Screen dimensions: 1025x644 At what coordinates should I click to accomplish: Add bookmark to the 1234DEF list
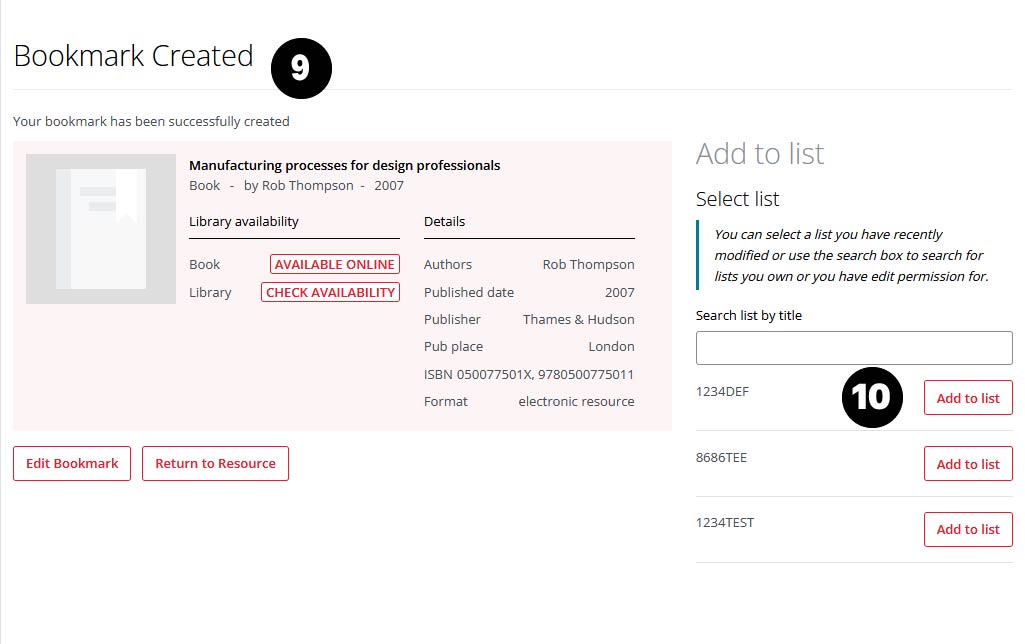click(967, 398)
